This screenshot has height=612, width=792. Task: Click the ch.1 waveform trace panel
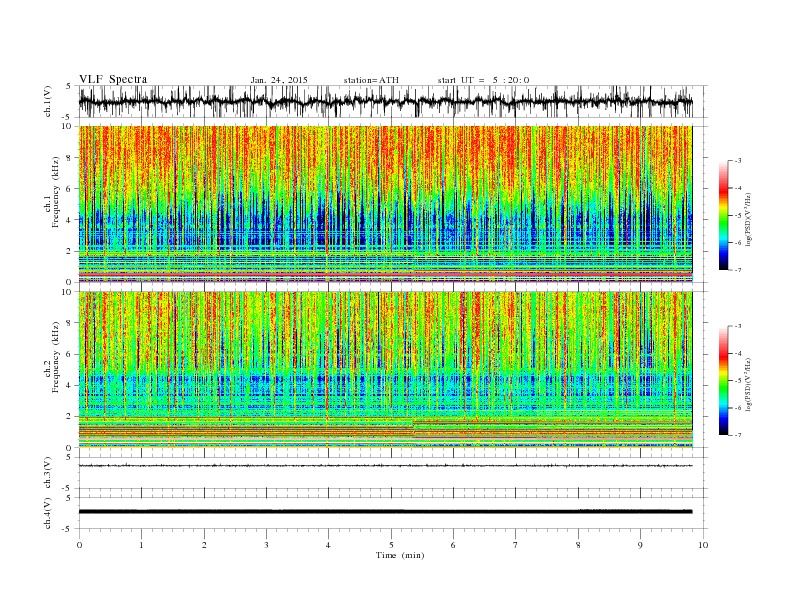393,101
